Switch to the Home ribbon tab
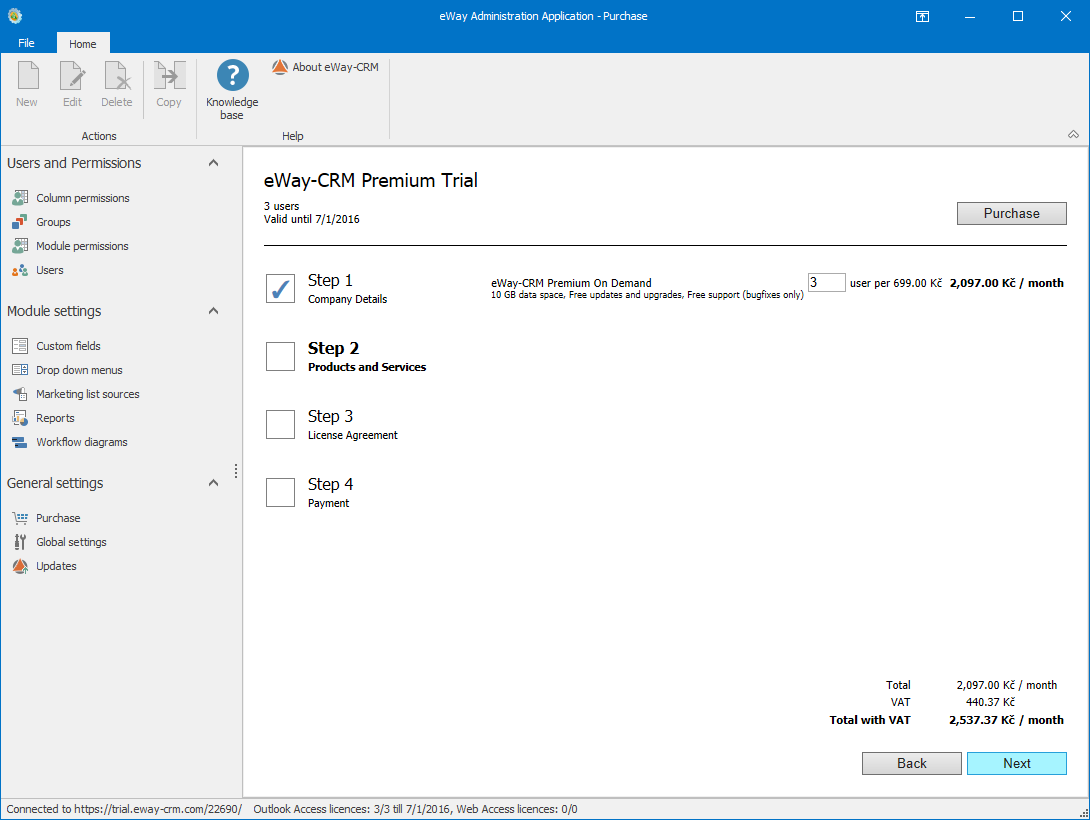The image size is (1090, 820). pyautogui.click(x=83, y=44)
